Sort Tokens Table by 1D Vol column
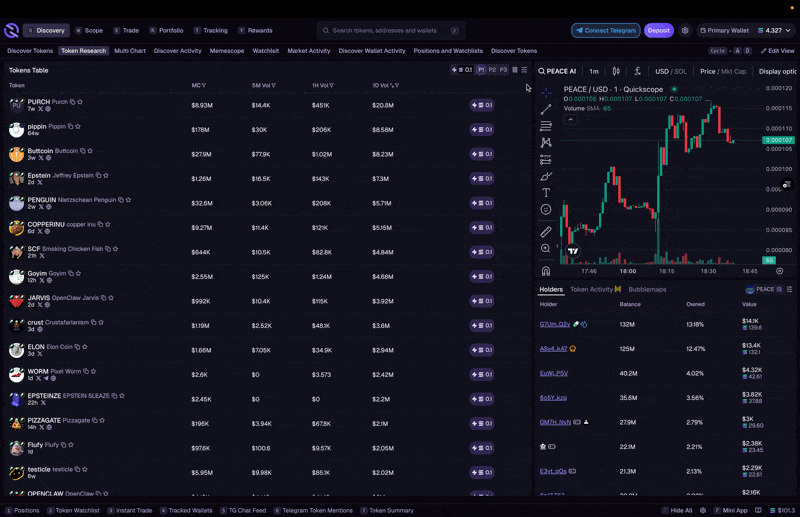Image resolution: width=800 pixels, height=517 pixels. 385,86
